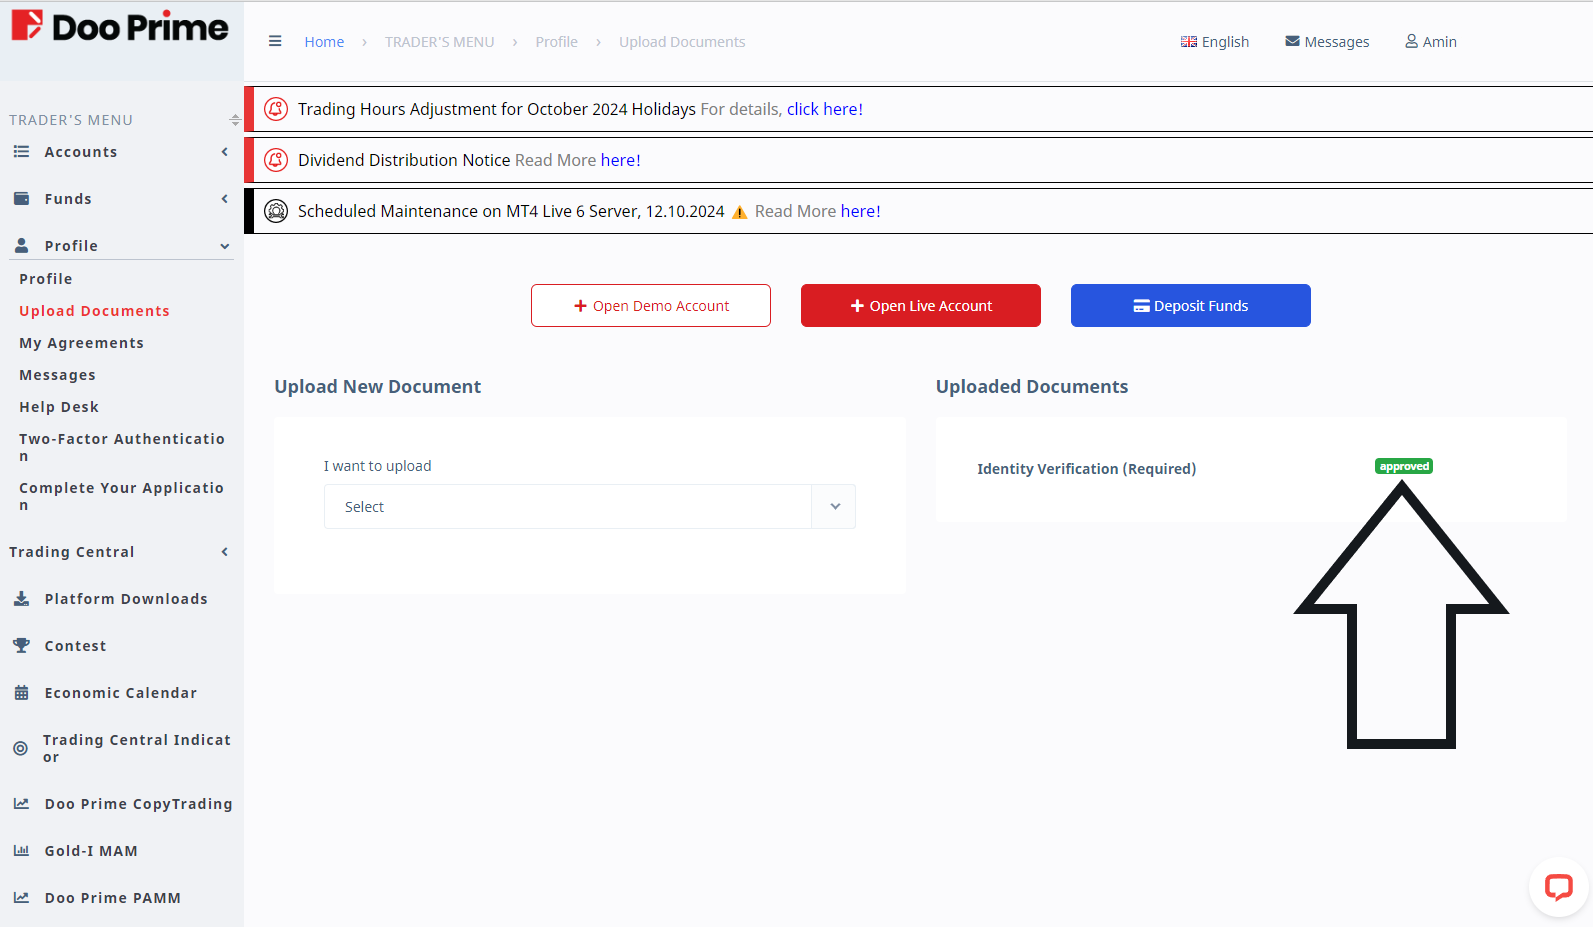Click the dropdown arrow of the Select box
Viewport: 1593px width, 927px height.
(x=835, y=507)
